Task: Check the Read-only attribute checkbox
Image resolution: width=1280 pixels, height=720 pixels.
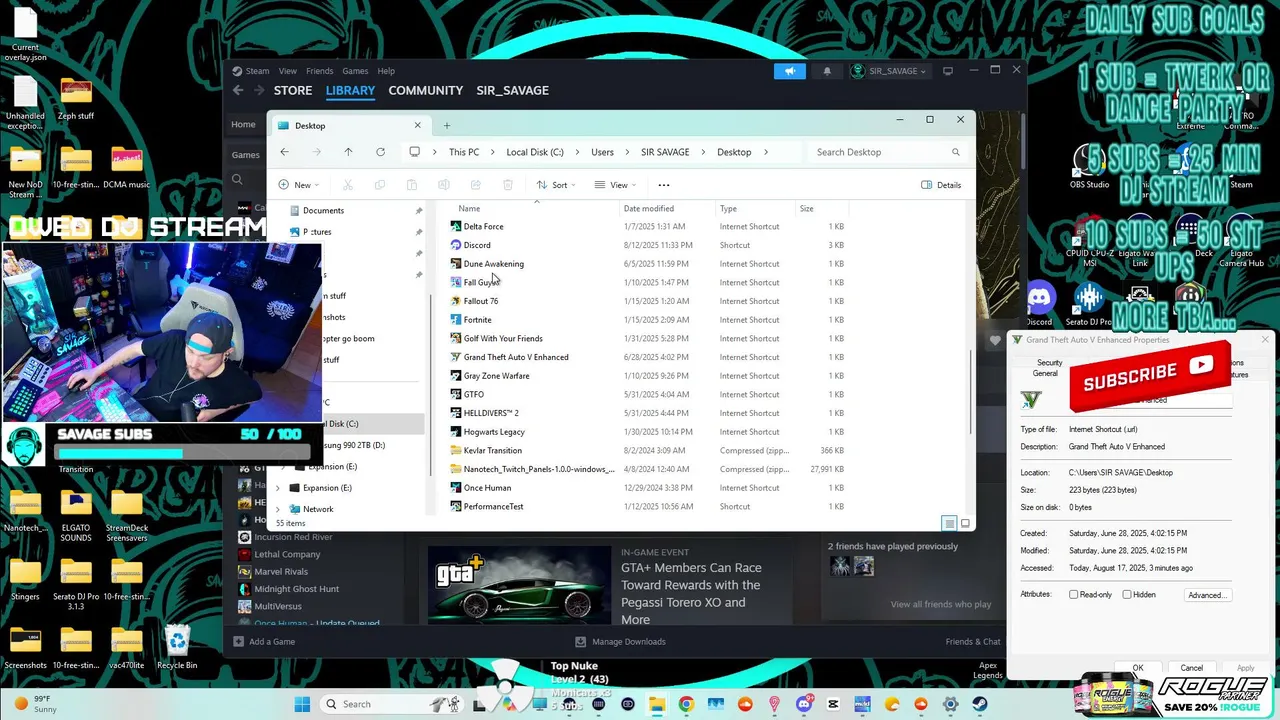Action: pyautogui.click(x=1073, y=595)
